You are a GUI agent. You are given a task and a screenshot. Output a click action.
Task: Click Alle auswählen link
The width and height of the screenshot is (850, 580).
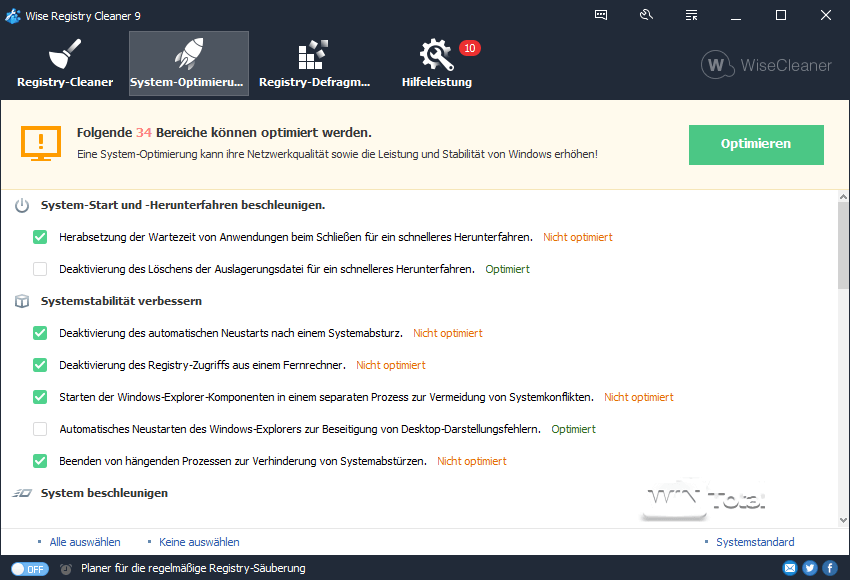click(85, 542)
